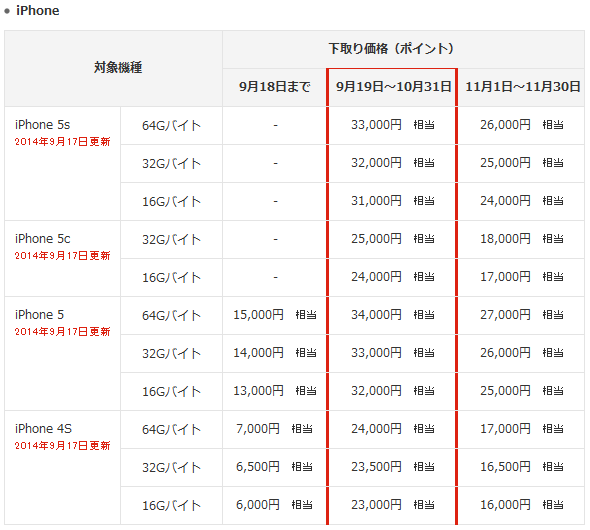This screenshot has height=530, width=590.
Task: Select the "15,000円 相当" price cell
Action: point(275,314)
